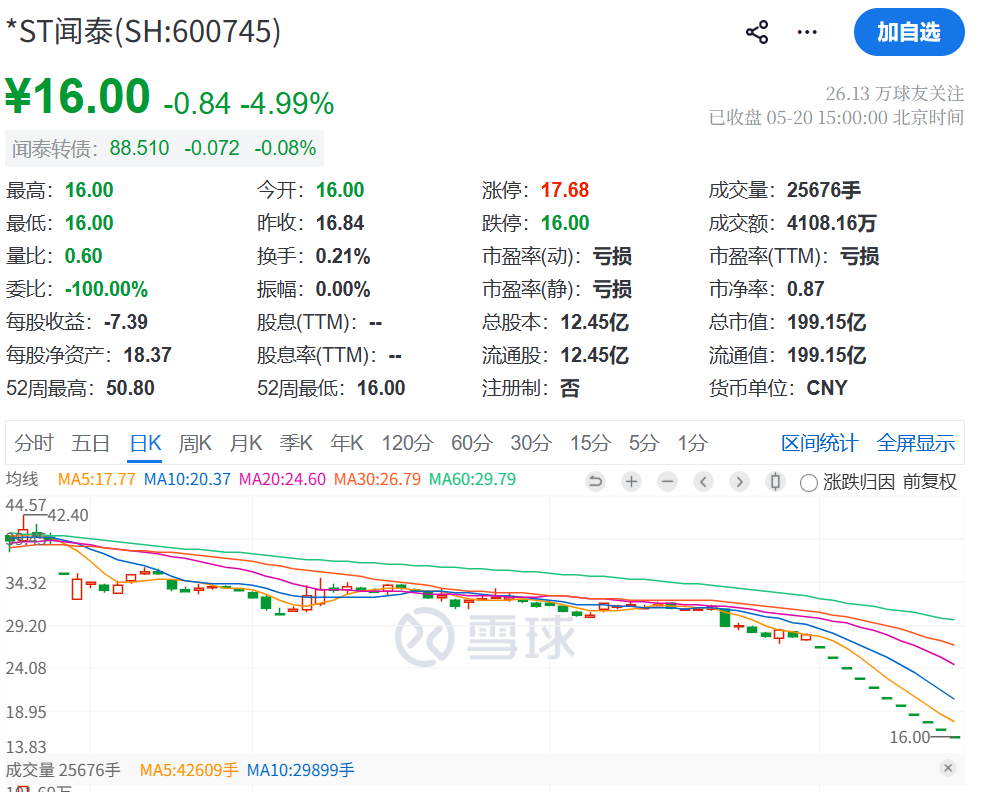
Task: Click the MA30:26.79 moving average label
Action: click(377, 479)
